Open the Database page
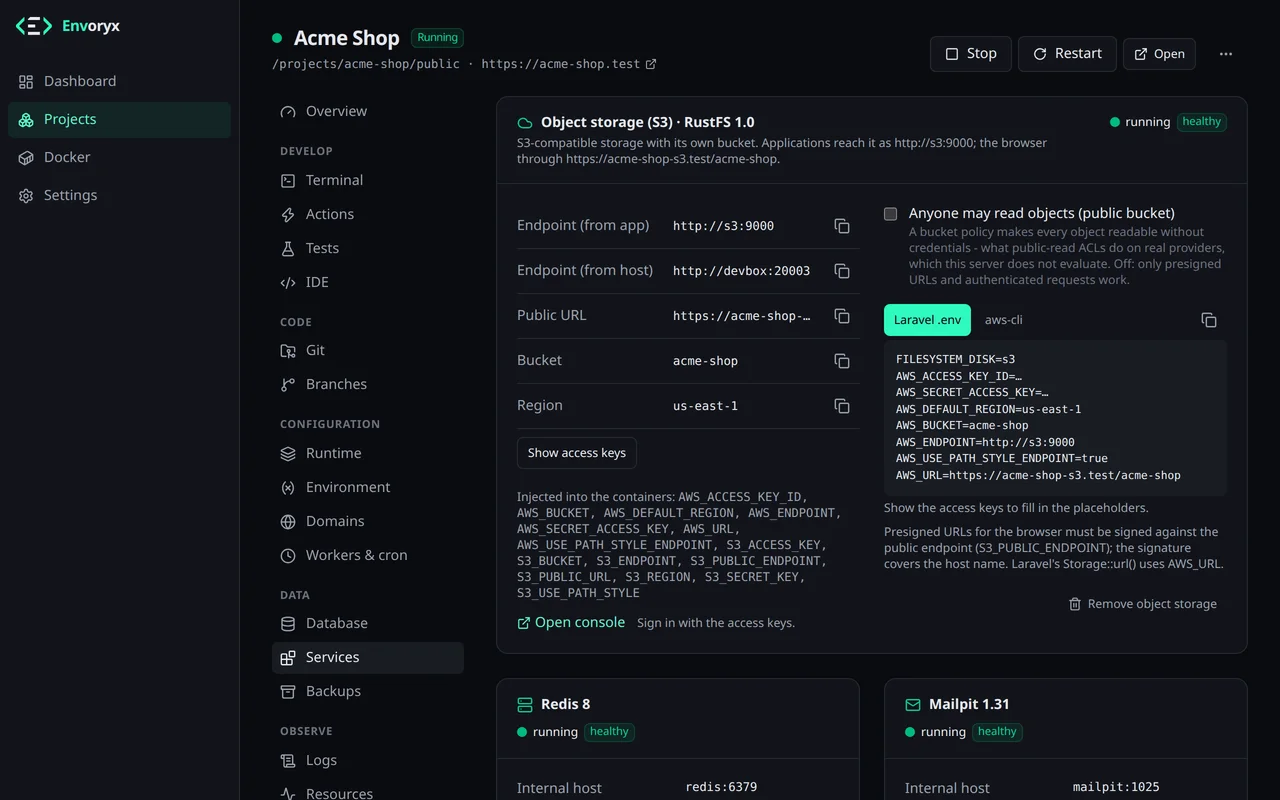Image resolution: width=1280 pixels, height=800 pixels. (x=368, y=623)
